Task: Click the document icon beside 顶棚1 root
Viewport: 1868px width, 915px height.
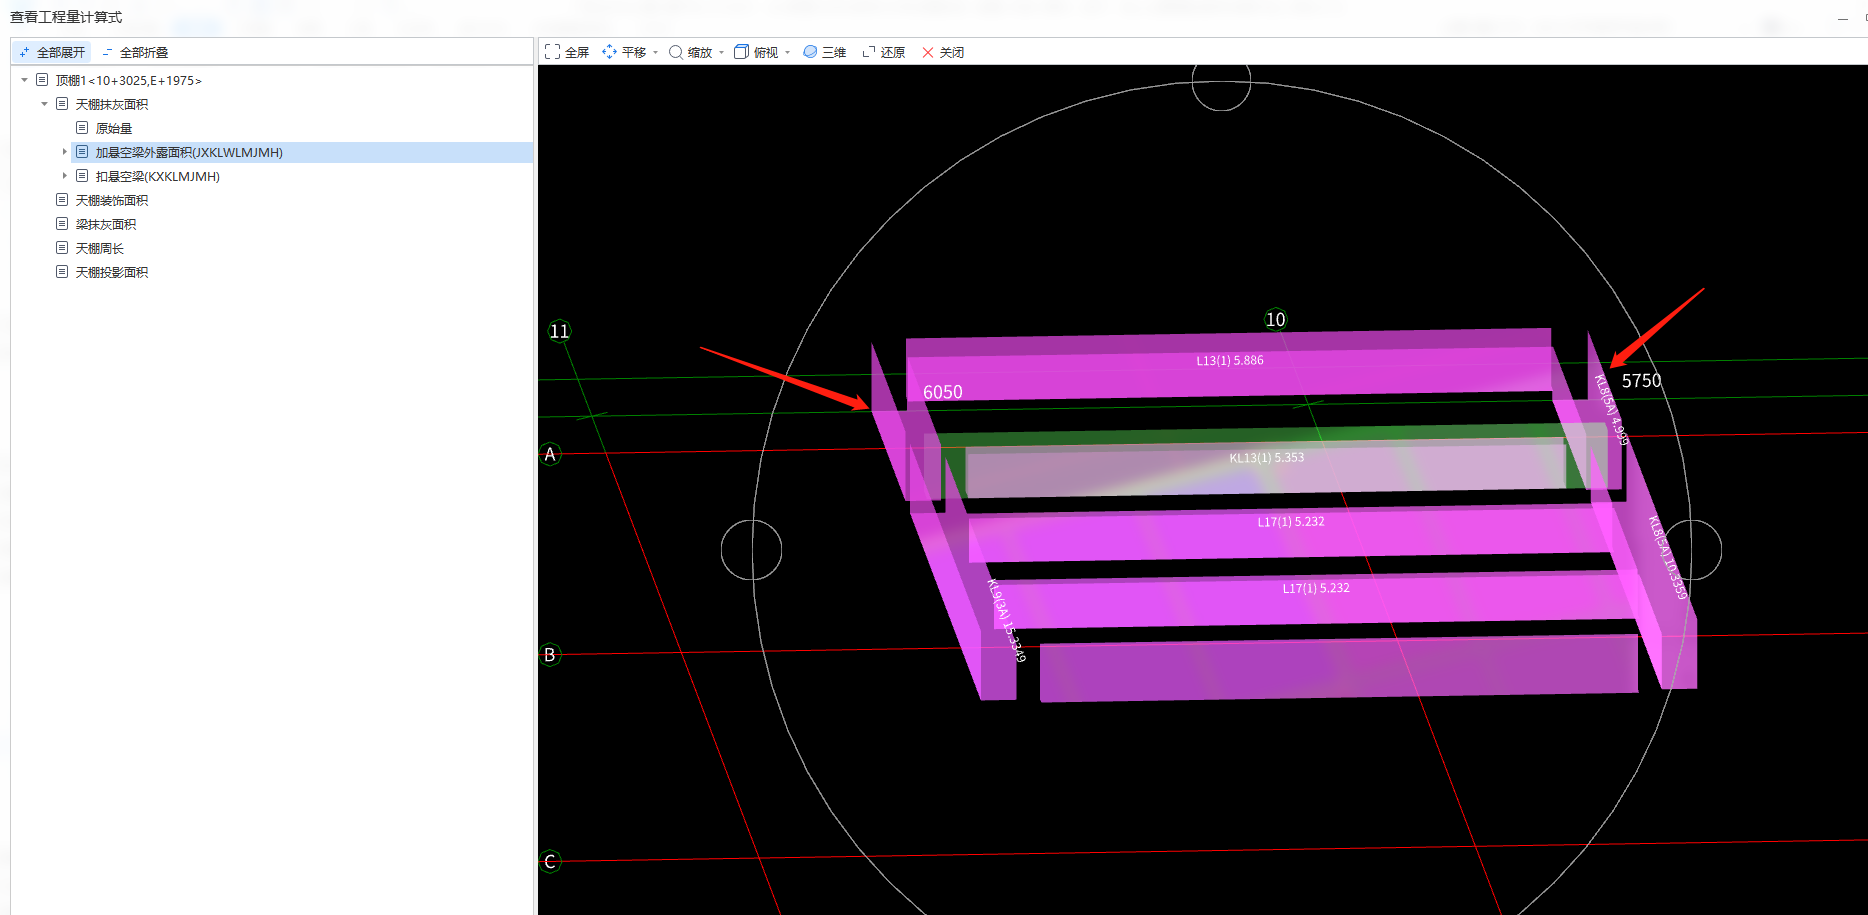Action: click(42, 80)
